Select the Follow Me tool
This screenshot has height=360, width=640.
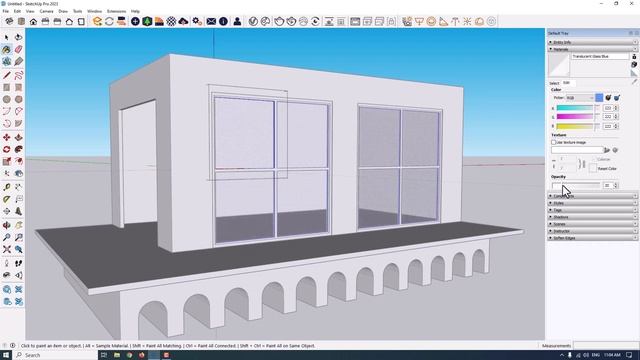(18, 149)
